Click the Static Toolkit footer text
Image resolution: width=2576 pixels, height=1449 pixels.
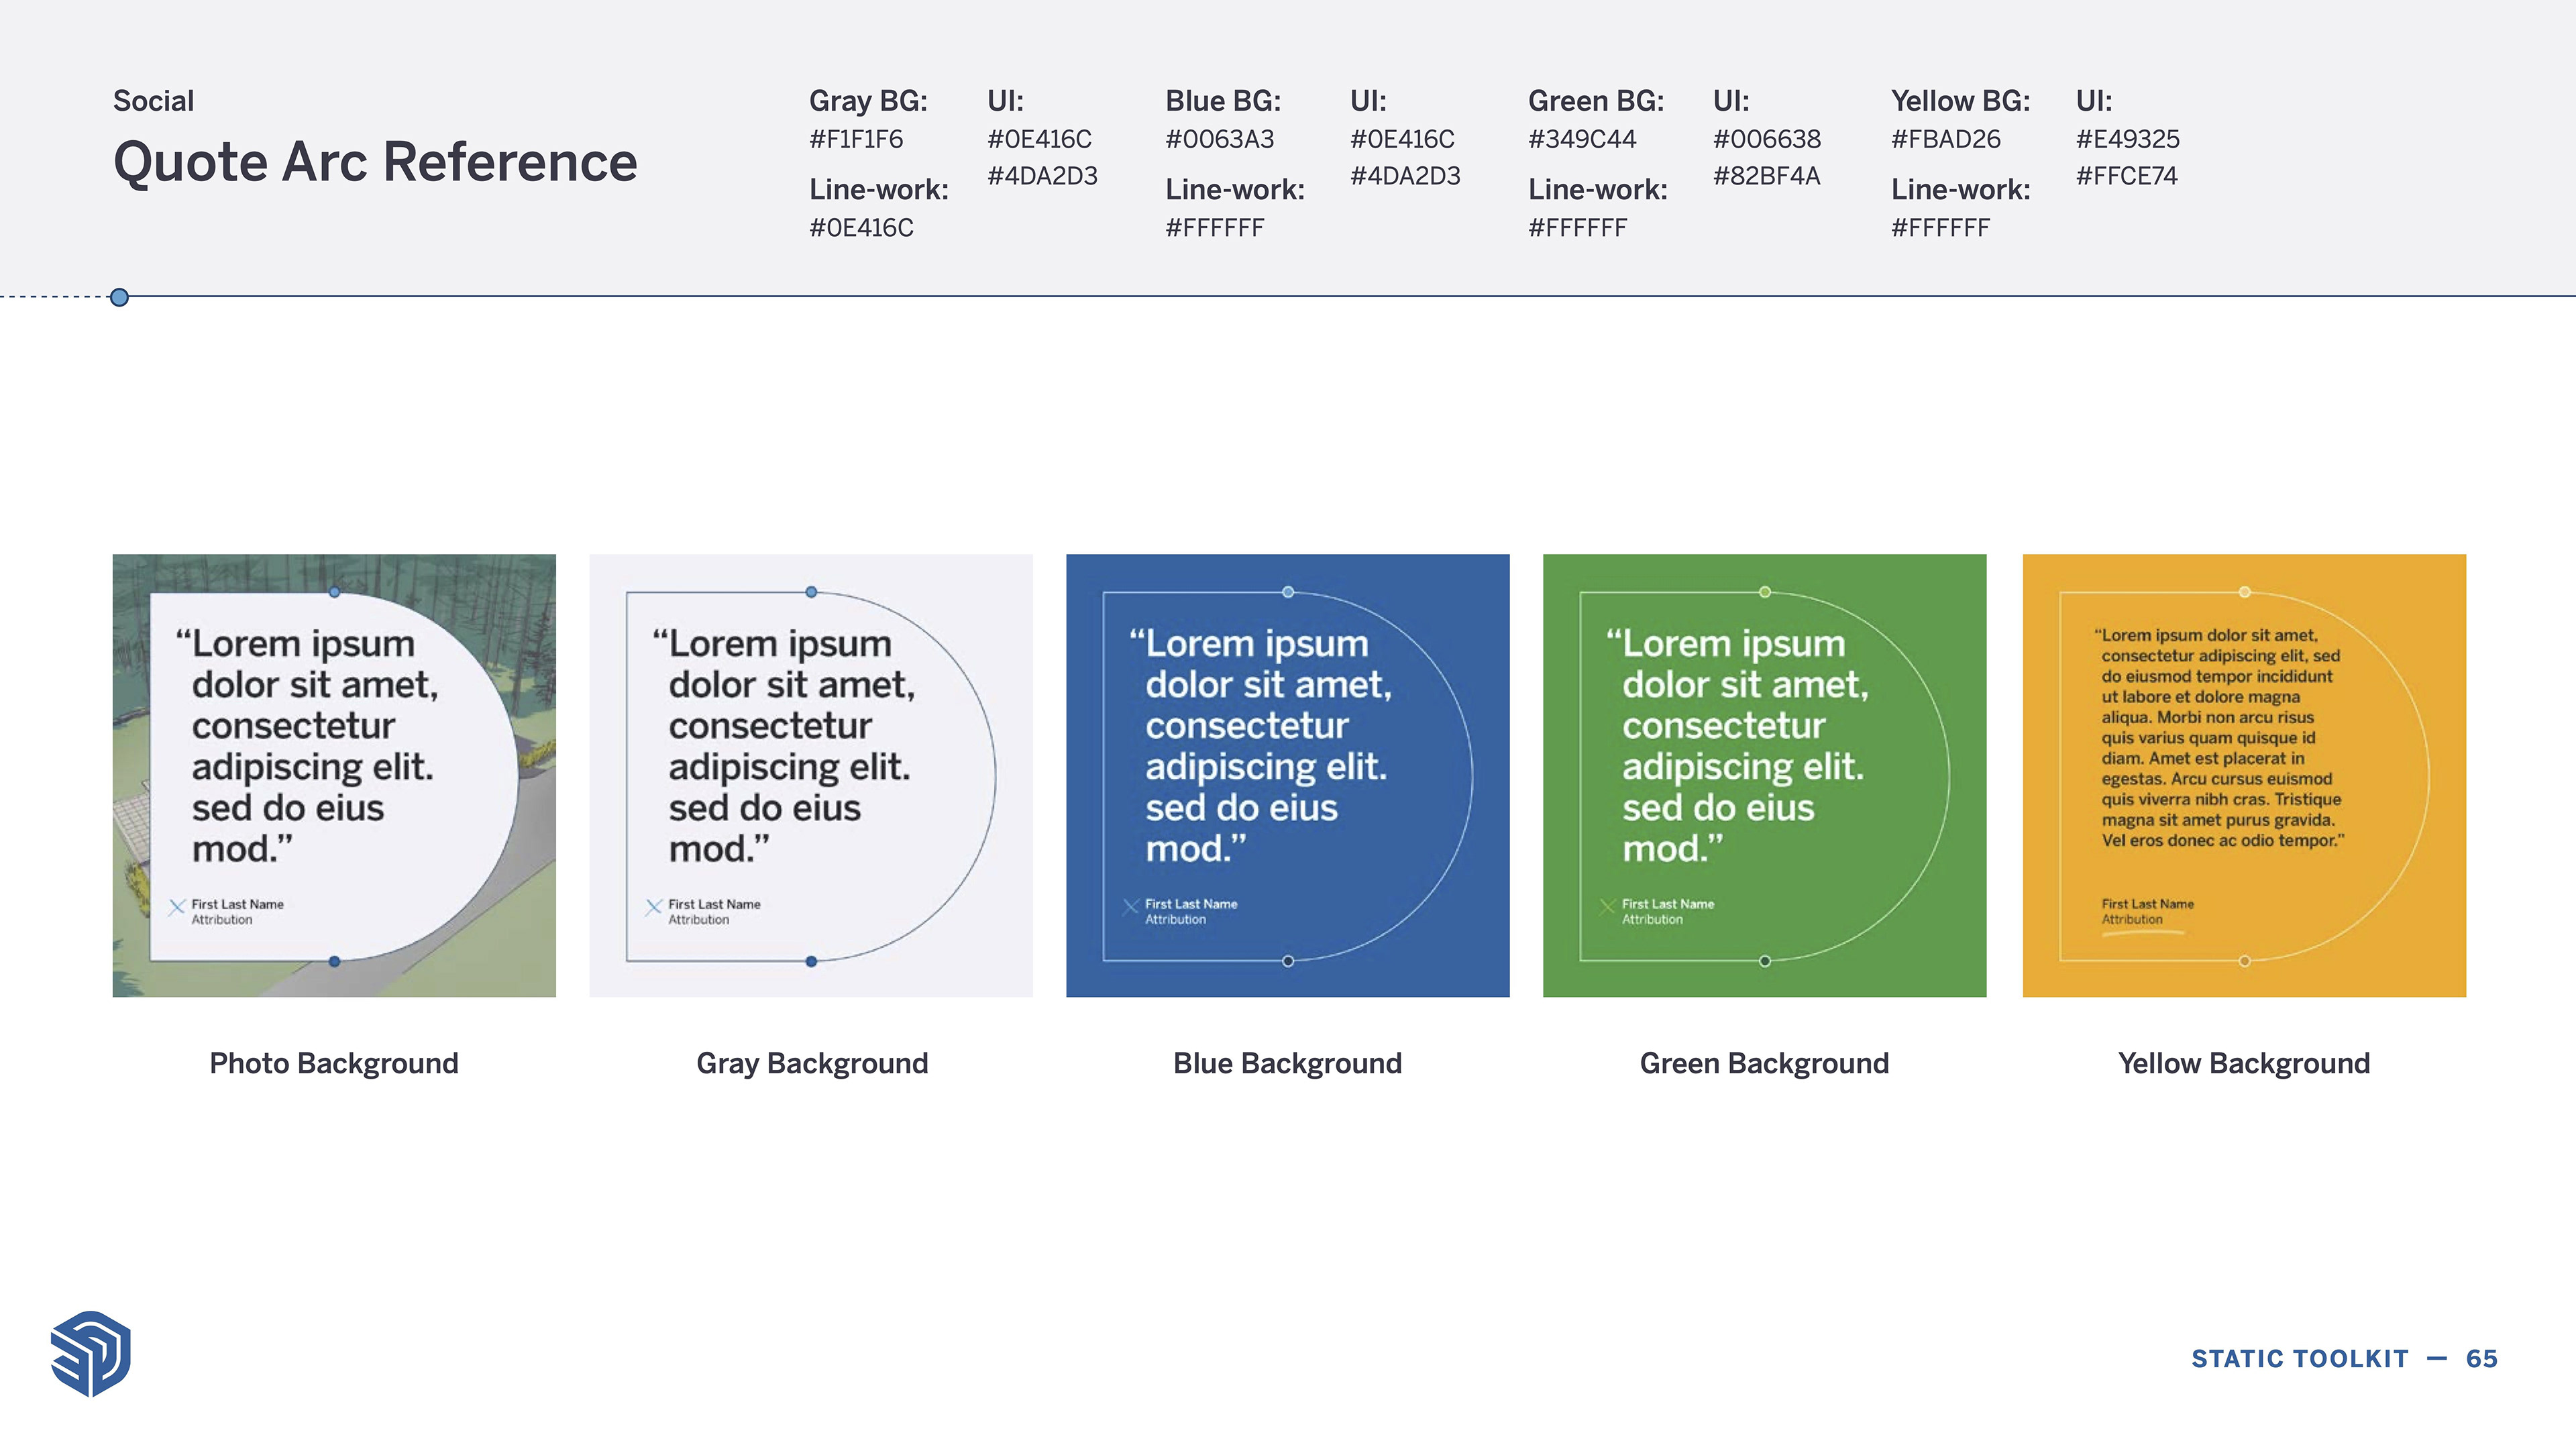click(x=2299, y=1359)
